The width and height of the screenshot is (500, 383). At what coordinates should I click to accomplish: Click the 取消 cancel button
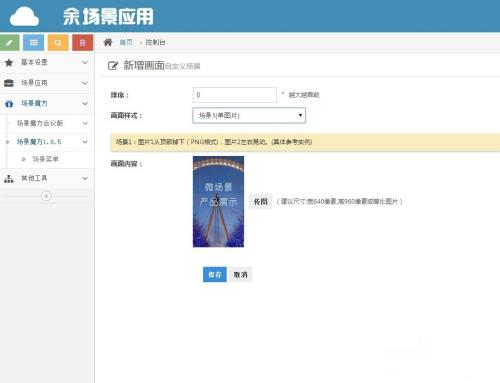point(240,275)
